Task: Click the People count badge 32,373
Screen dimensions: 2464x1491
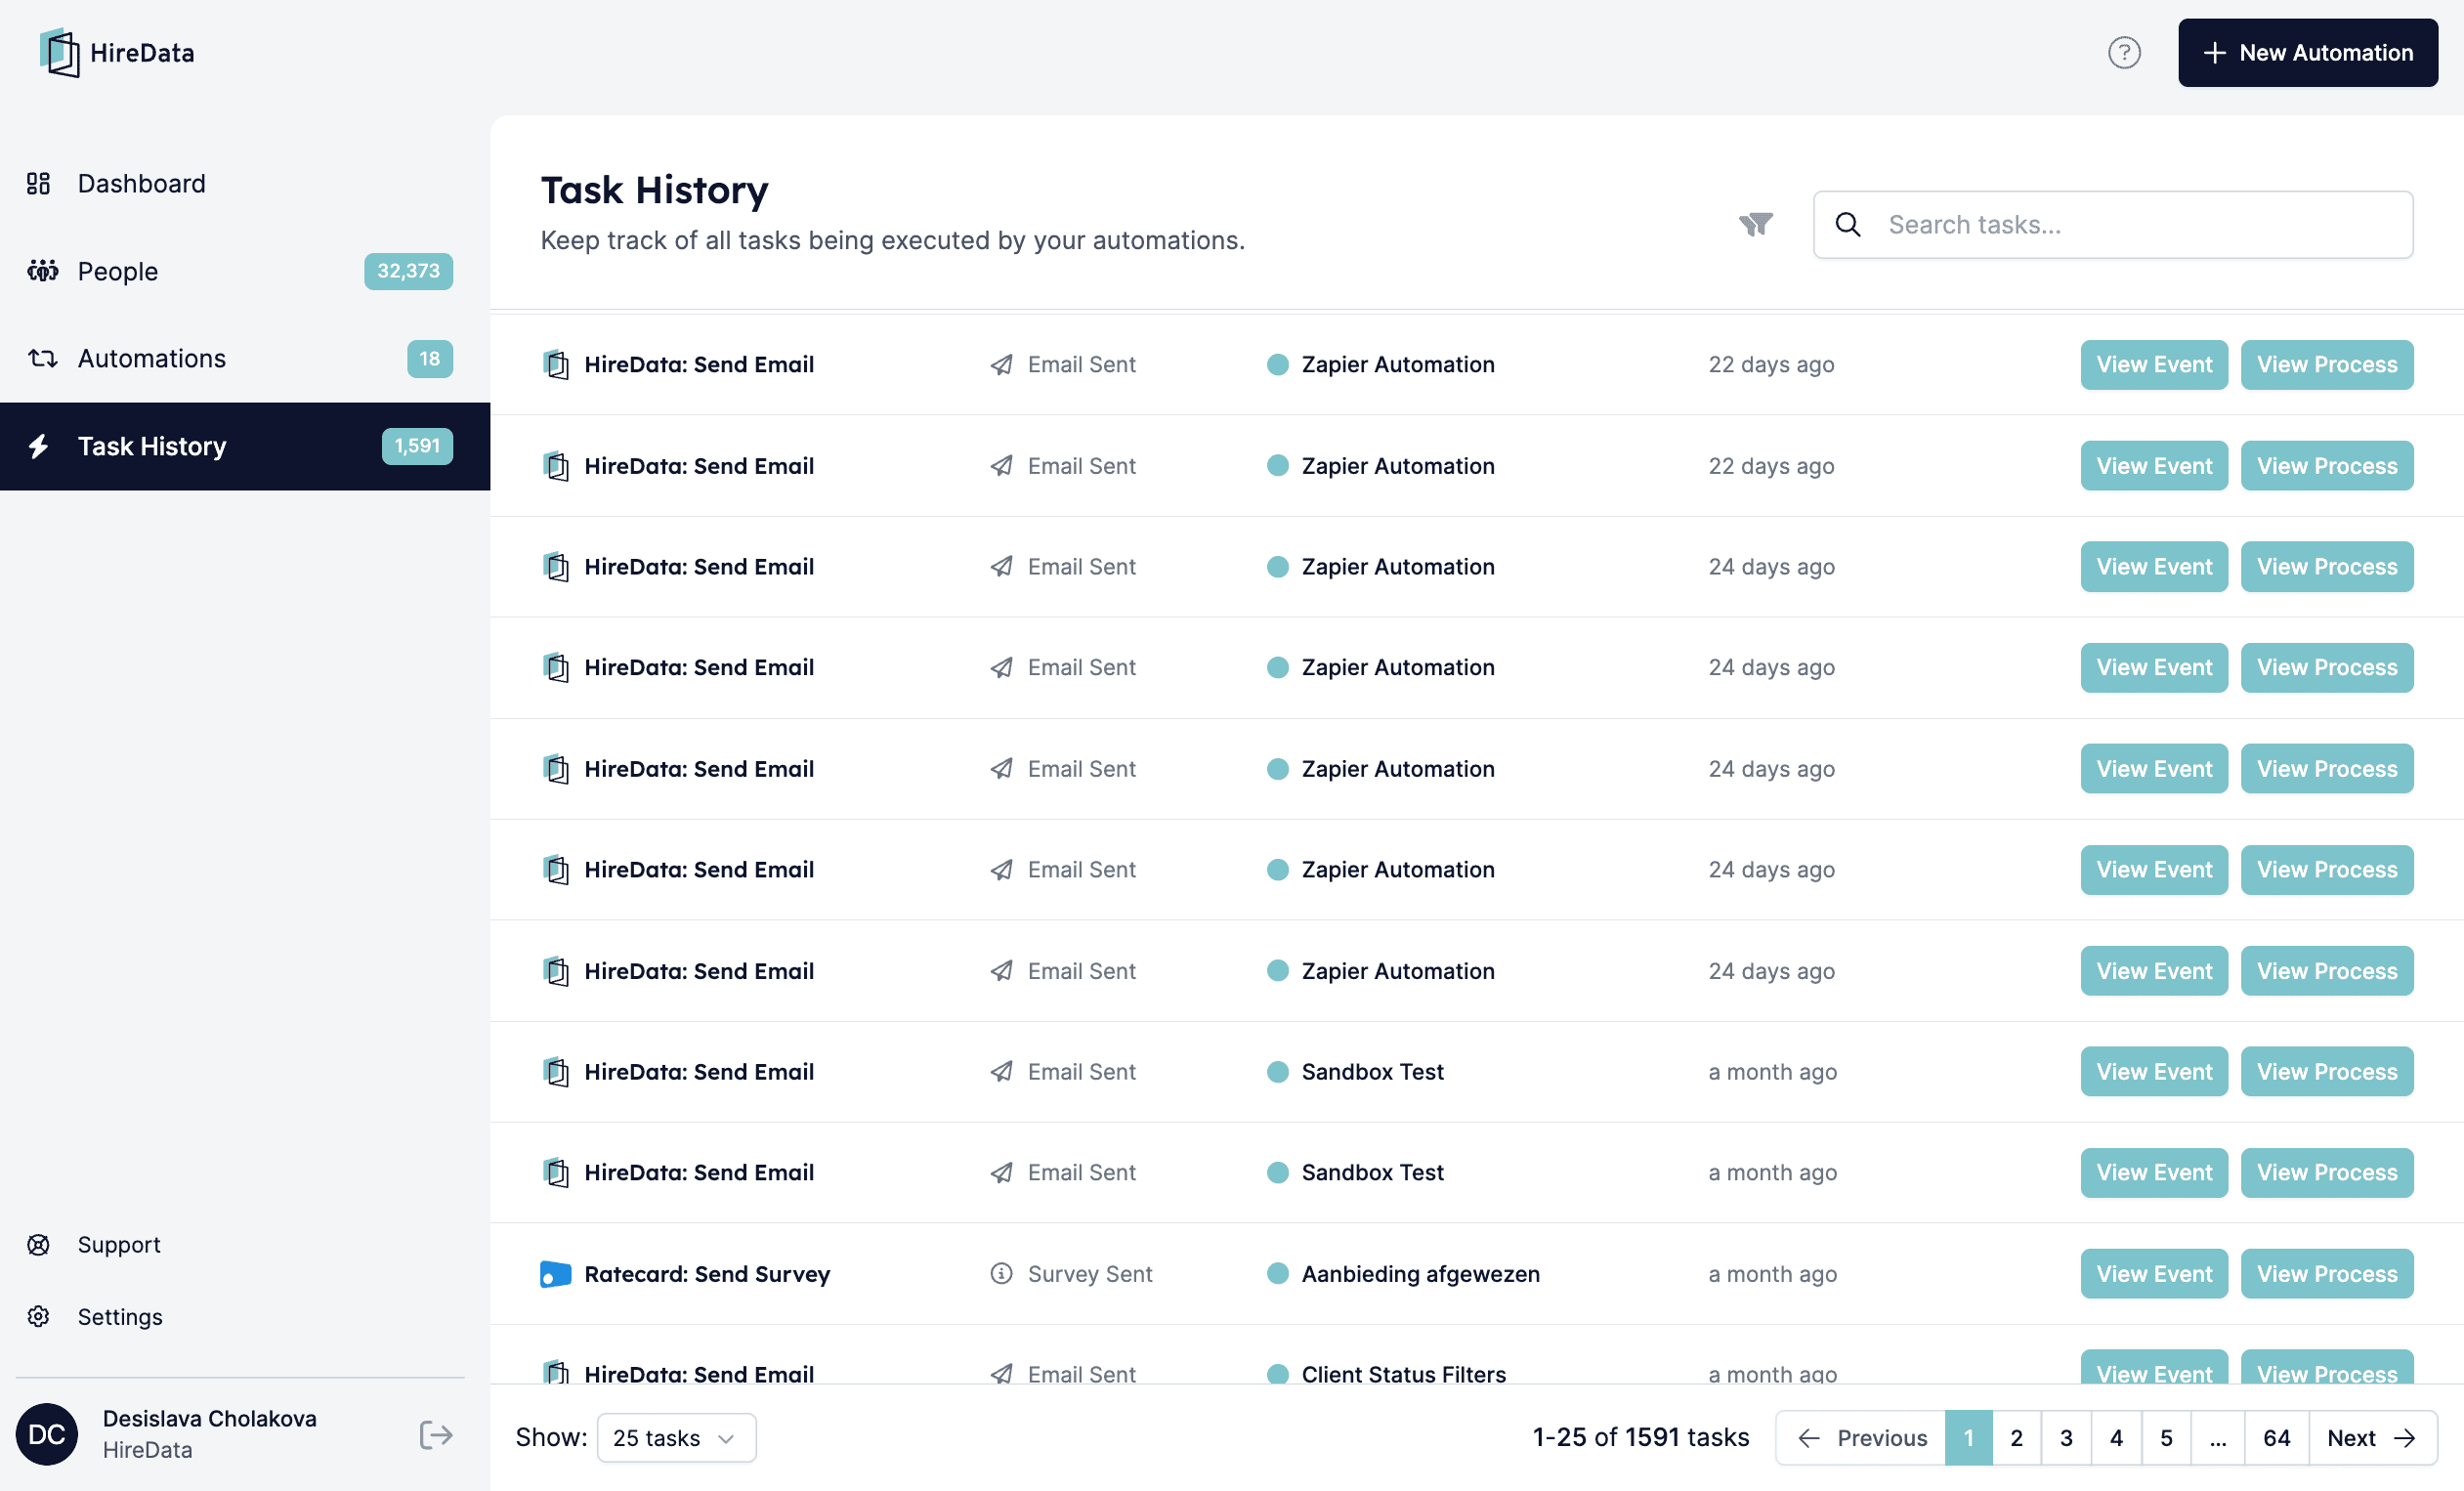Action: [408, 270]
